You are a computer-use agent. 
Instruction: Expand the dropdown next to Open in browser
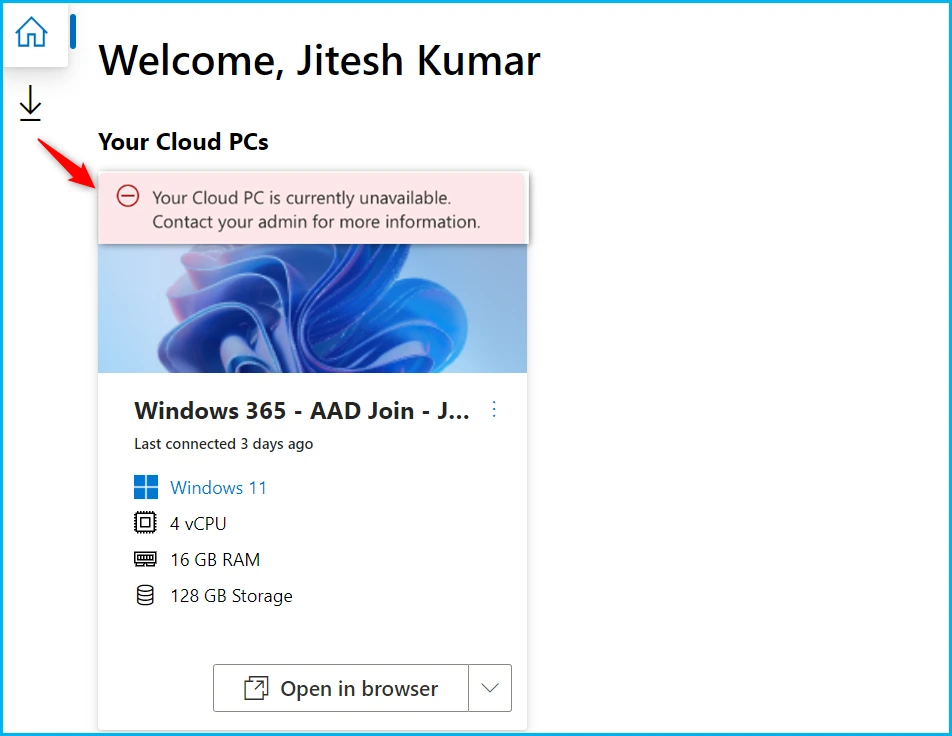pyautogui.click(x=490, y=688)
